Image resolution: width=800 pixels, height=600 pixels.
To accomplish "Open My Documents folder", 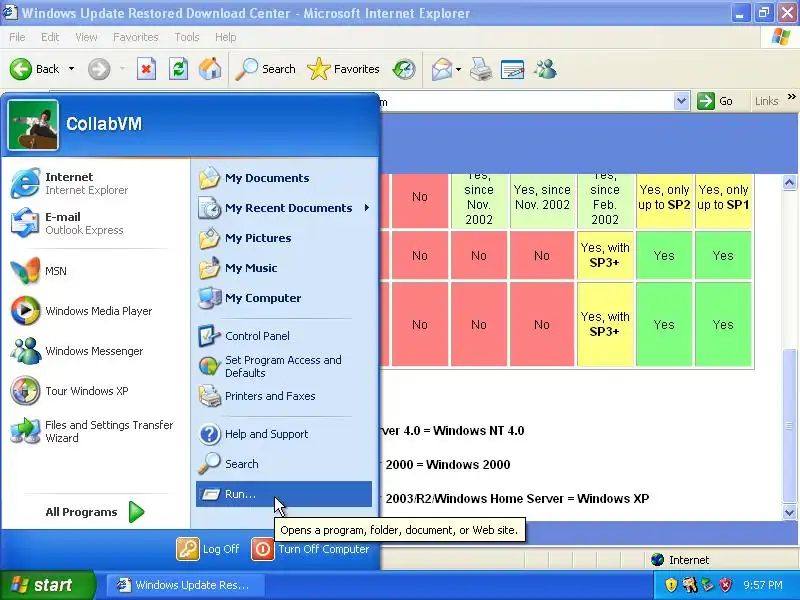I will [x=284, y=178].
